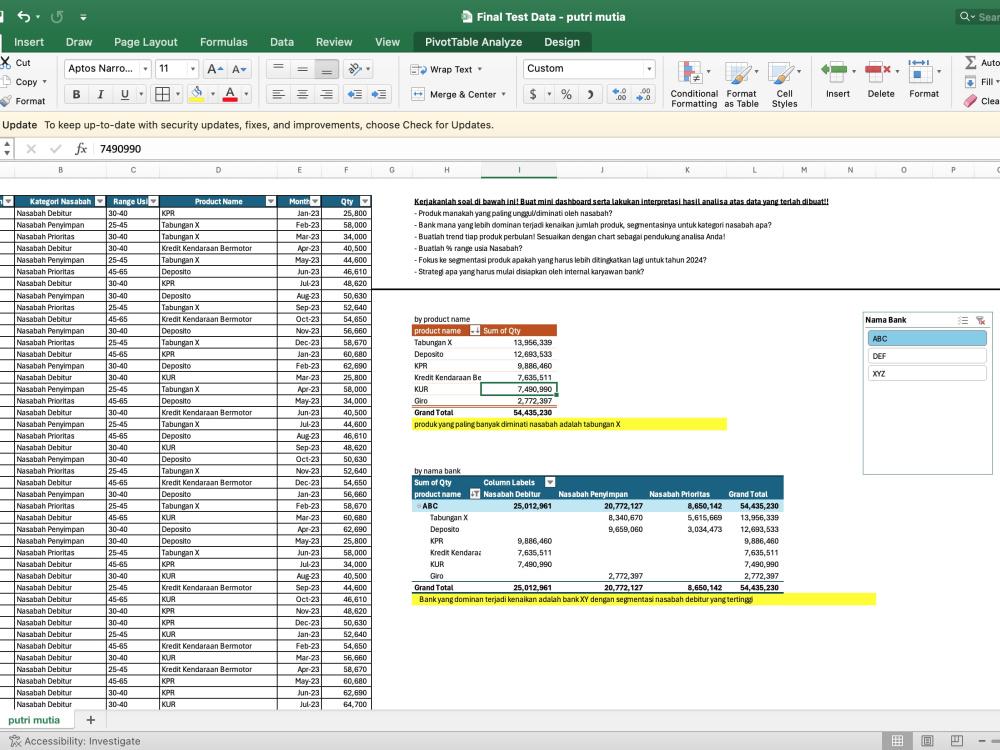Open number format Custom dropdown

pos(649,69)
